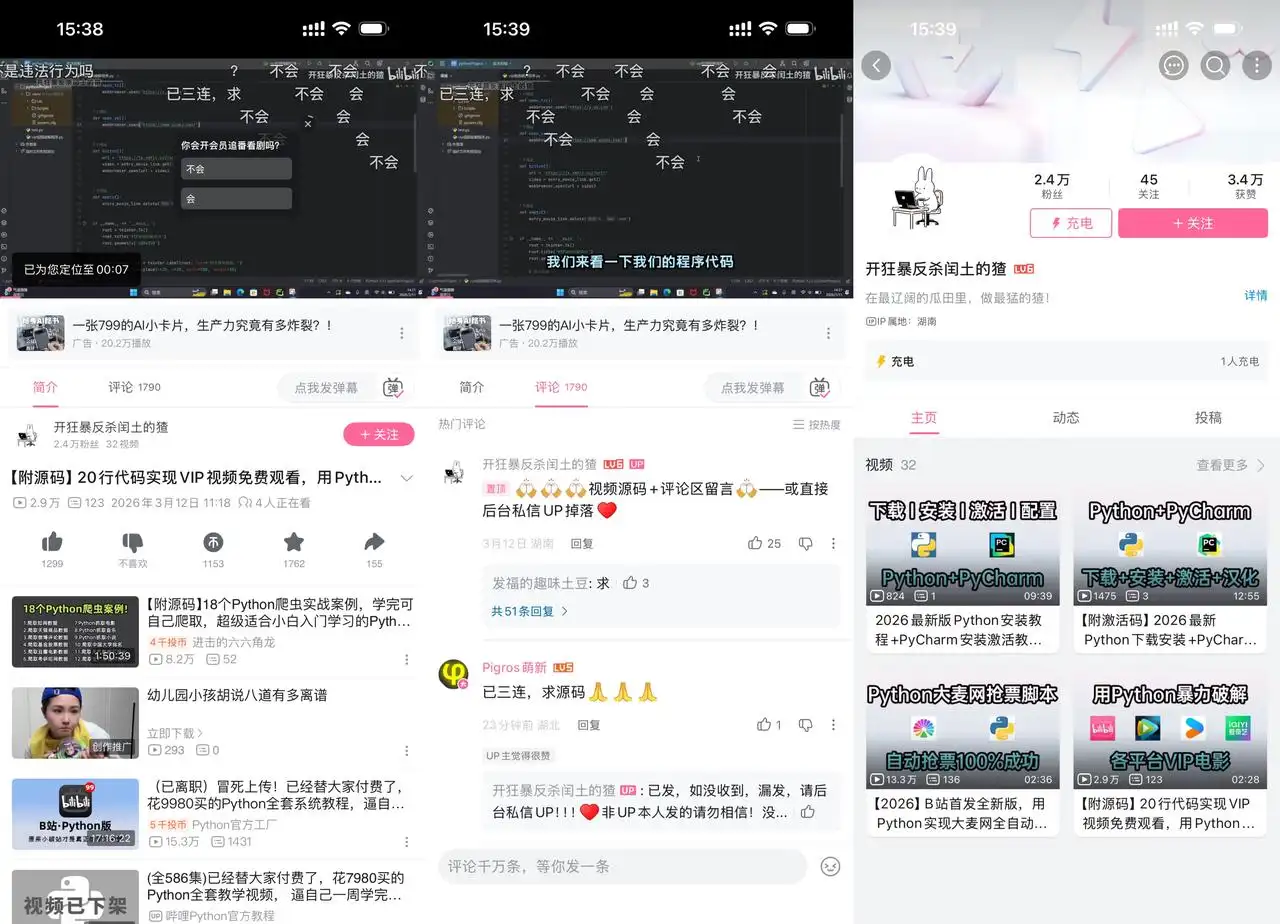
Task: Open 用Python暴力破解 video thumbnail on profile
Action: click(x=1171, y=733)
